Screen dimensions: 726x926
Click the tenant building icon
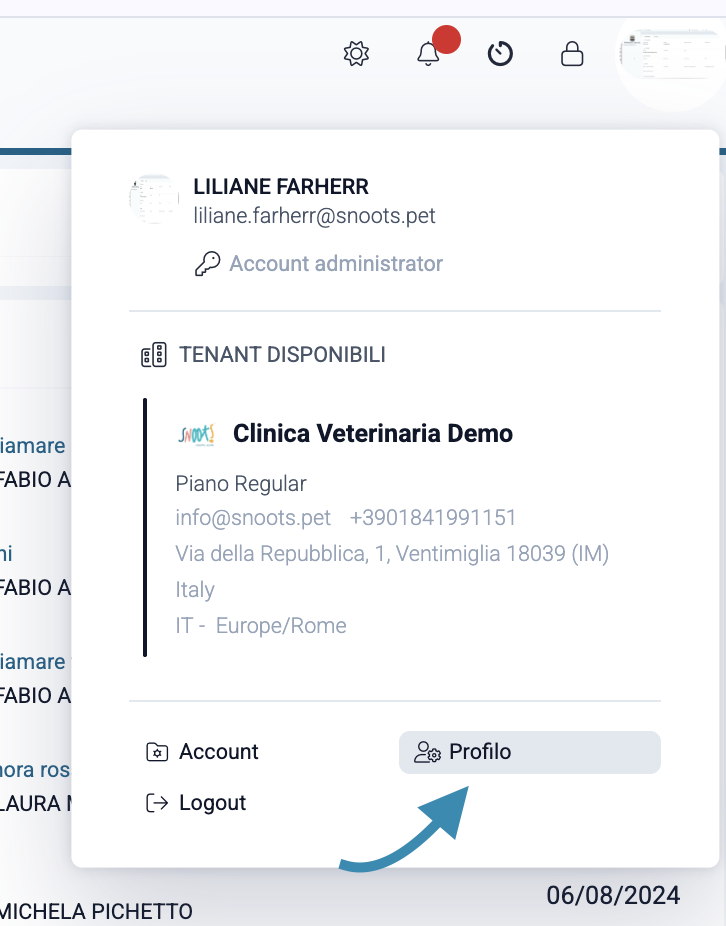[x=154, y=355]
